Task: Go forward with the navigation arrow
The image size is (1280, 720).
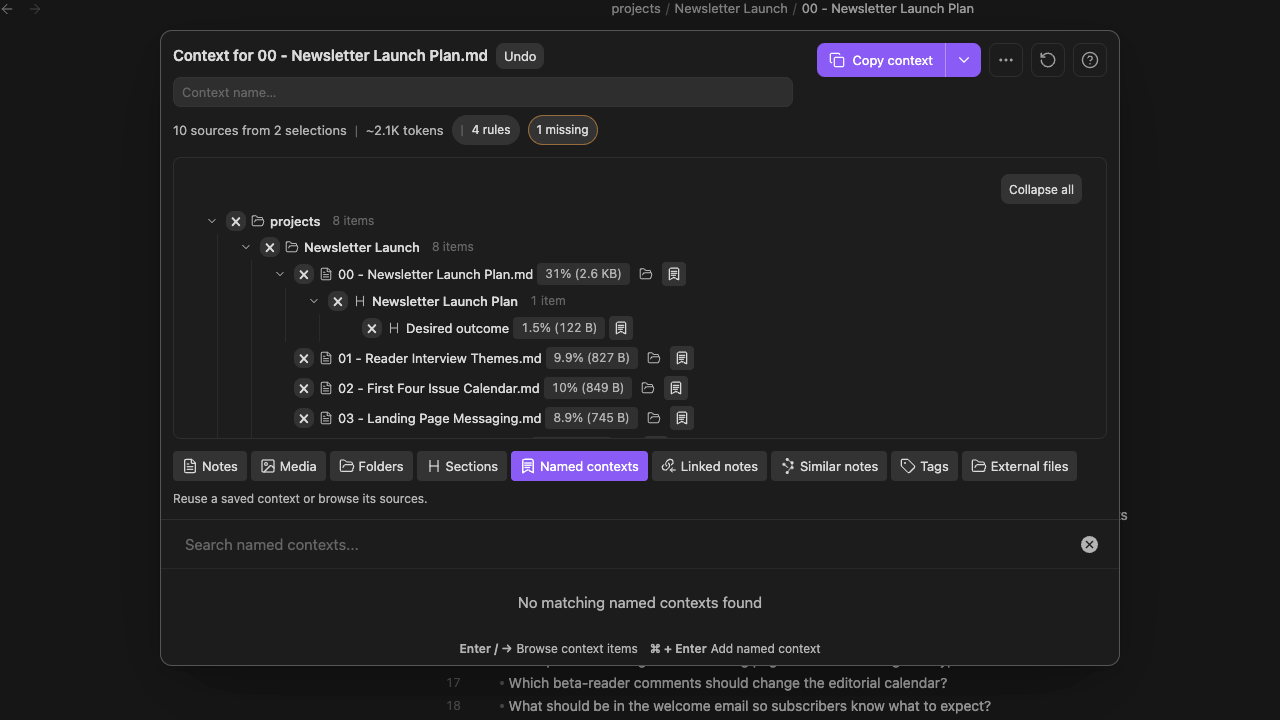Action: pos(35,9)
